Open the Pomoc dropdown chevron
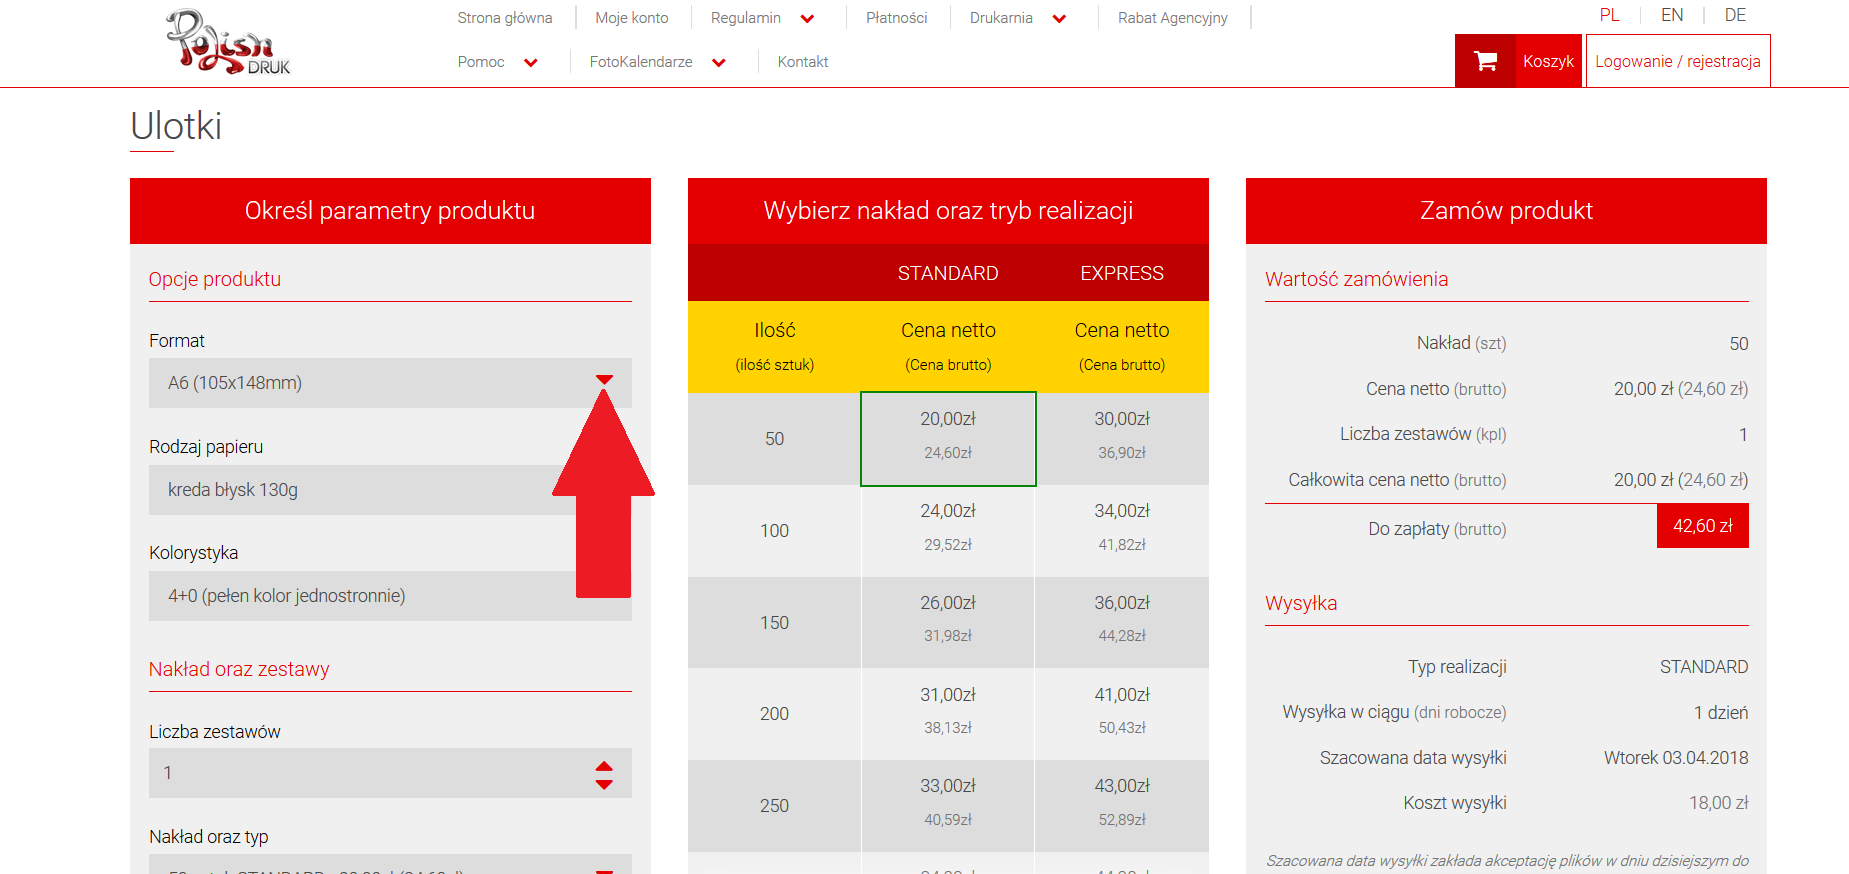Viewport: 1849px width, 874px height. pos(531,63)
